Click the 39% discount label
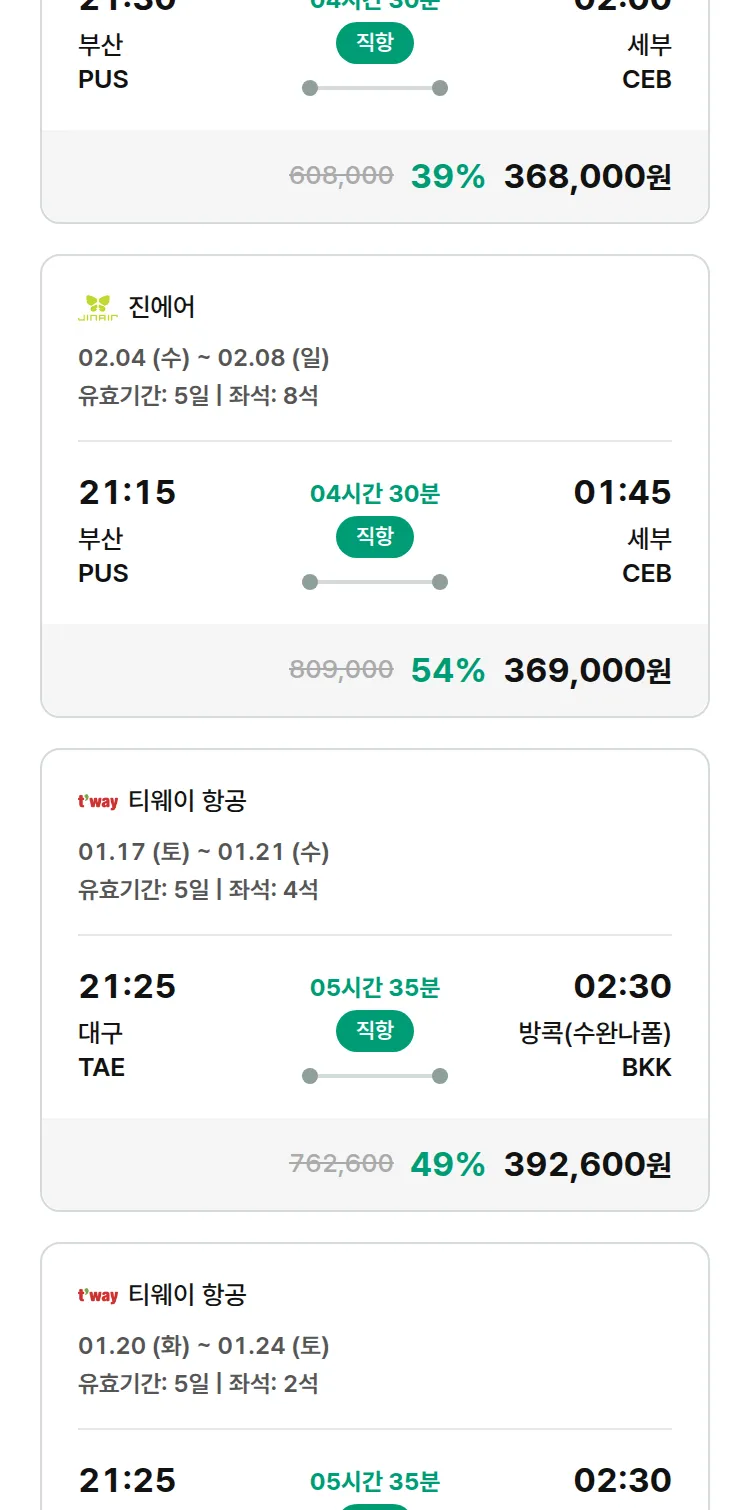 pyautogui.click(x=447, y=177)
